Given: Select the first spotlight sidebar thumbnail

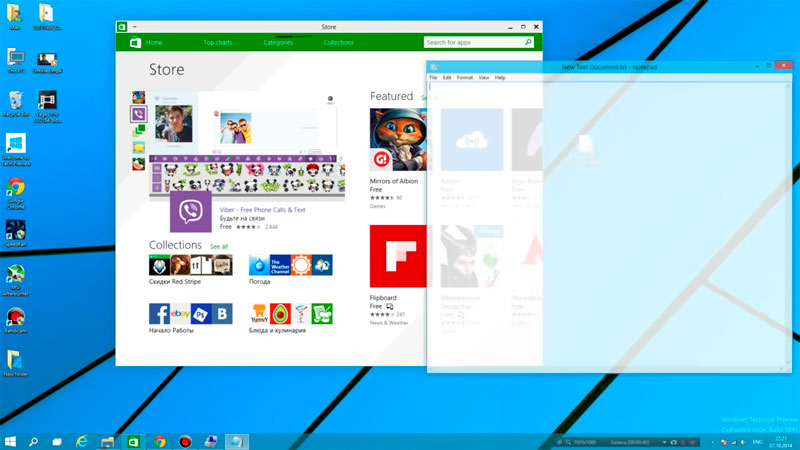Looking at the screenshot, I should pos(138,97).
